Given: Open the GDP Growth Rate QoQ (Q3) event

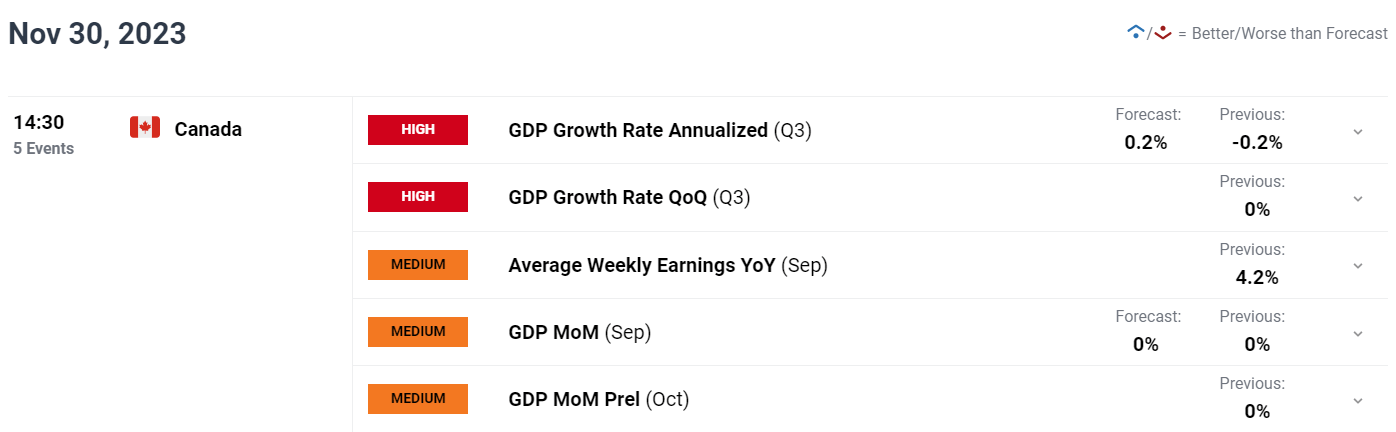Looking at the screenshot, I should (629, 198).
